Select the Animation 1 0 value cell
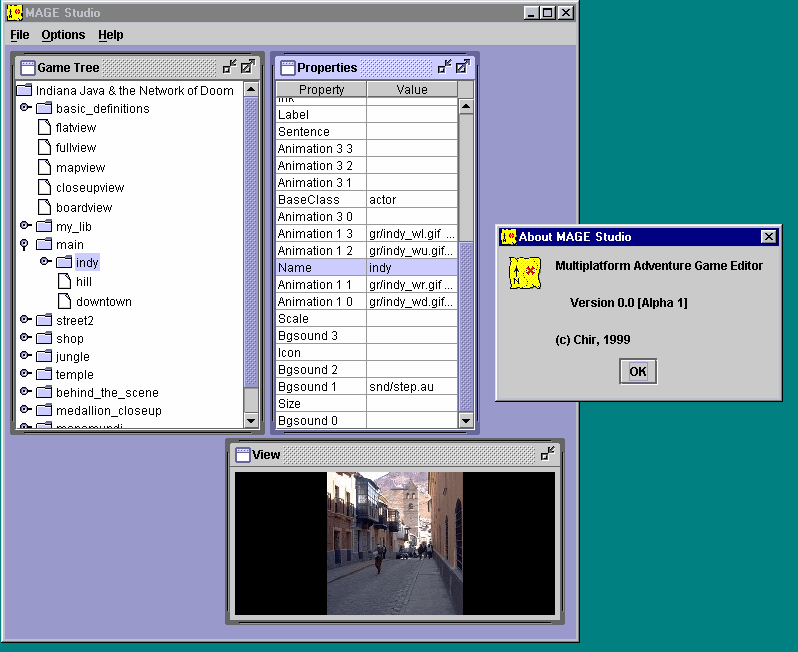The width and height of the screenshot is (798, 652). tap(412, 302)
